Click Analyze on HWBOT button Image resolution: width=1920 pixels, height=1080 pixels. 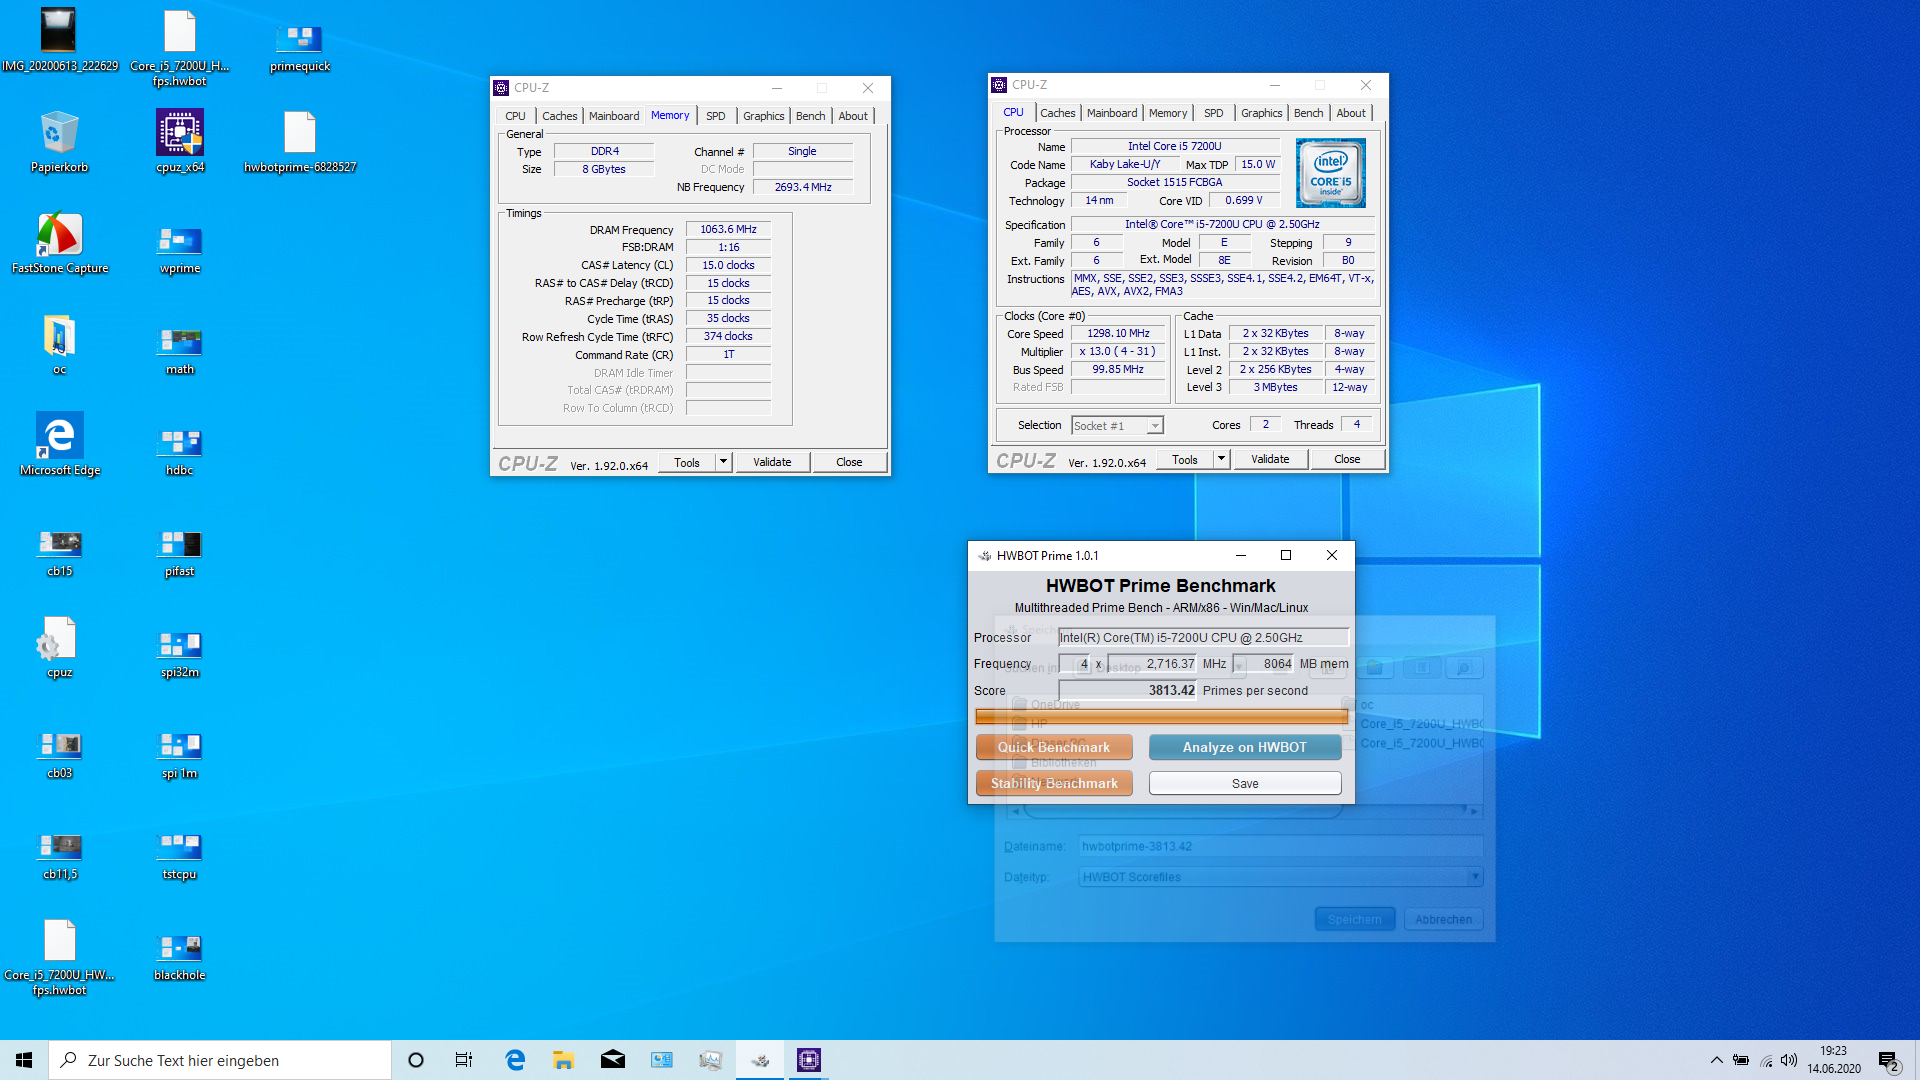(1245, 747)
